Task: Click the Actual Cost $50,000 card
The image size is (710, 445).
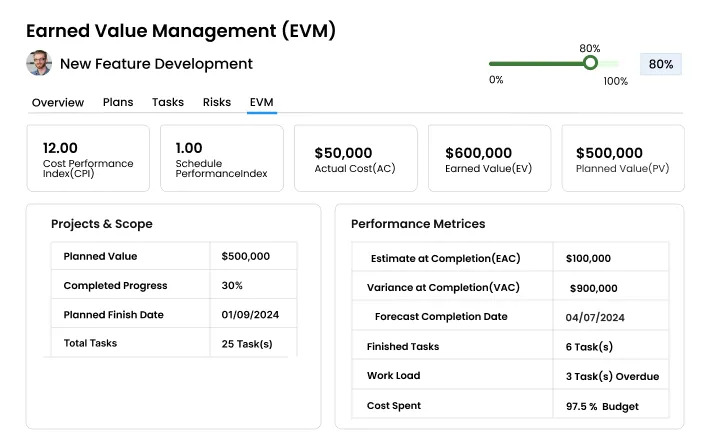Action: coord(355,158)
